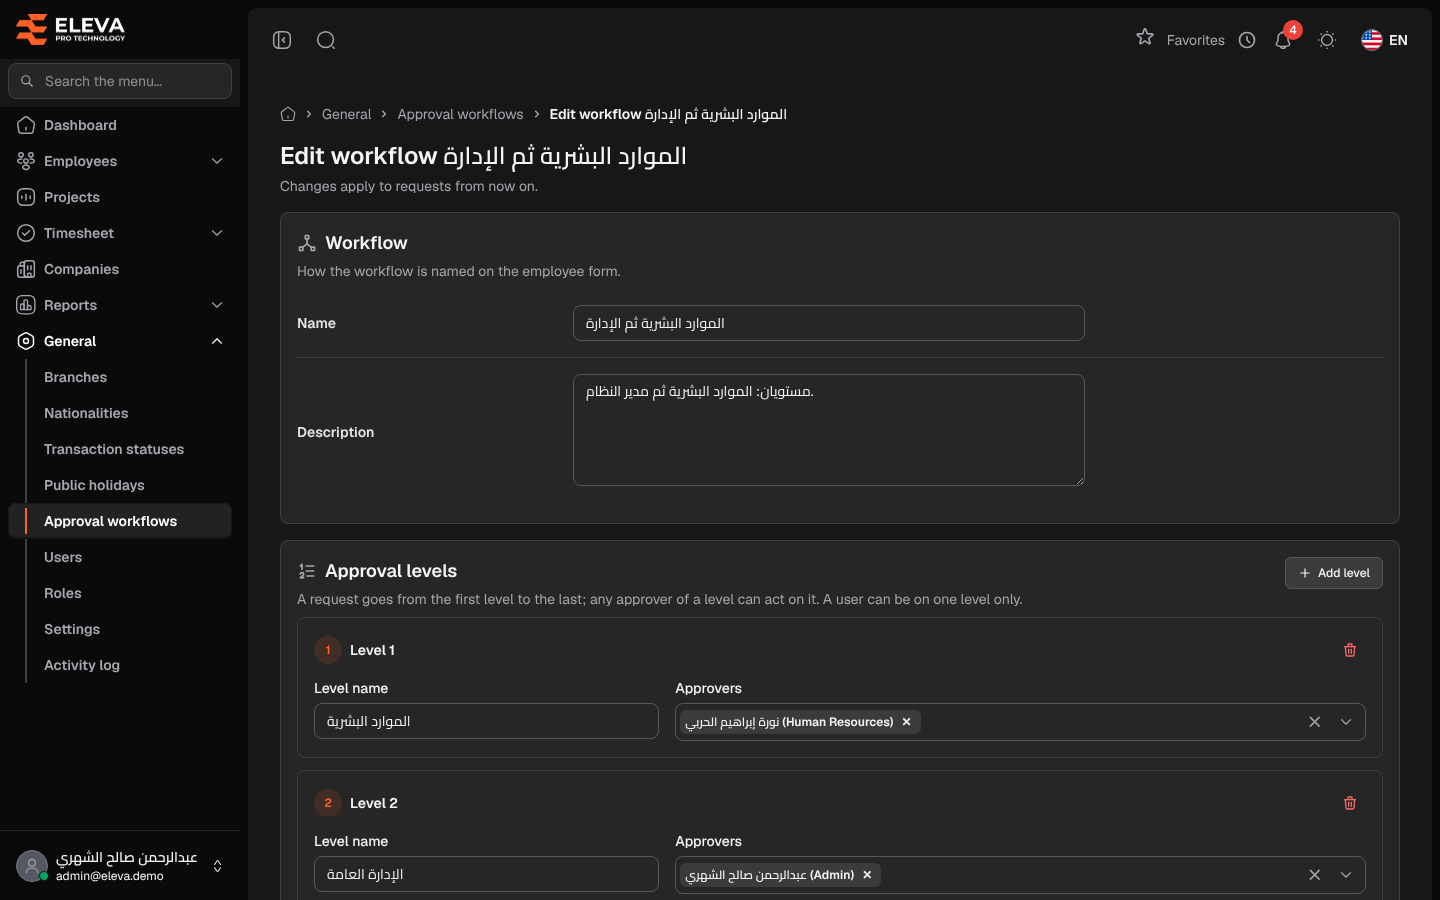Delete Level 2 with trash icon
Image resolution: width=1440 pixels, height=900 pixels.
(1350, 803)
